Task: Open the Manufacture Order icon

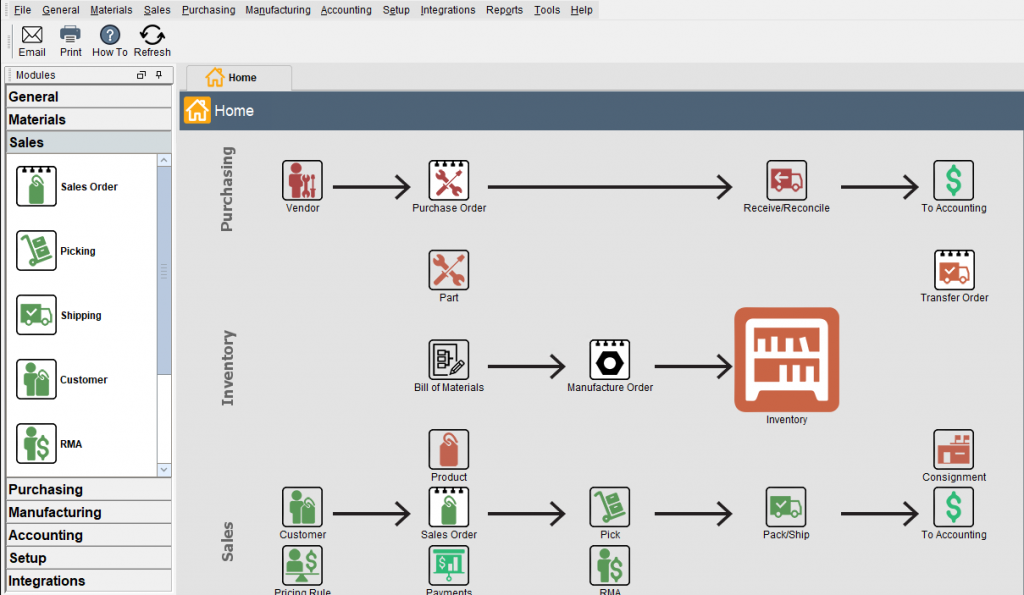Action: pyautogui.click(x=609, y=360)
